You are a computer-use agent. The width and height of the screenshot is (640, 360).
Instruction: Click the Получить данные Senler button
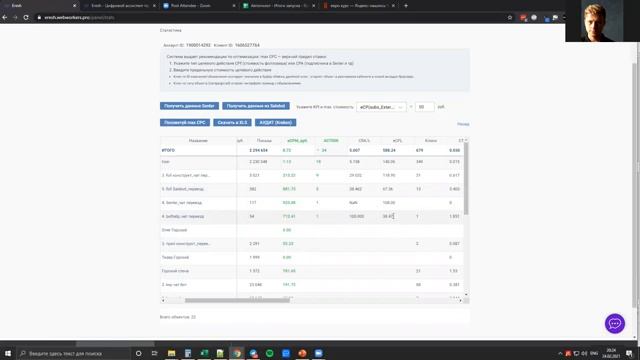click(189, 106)
